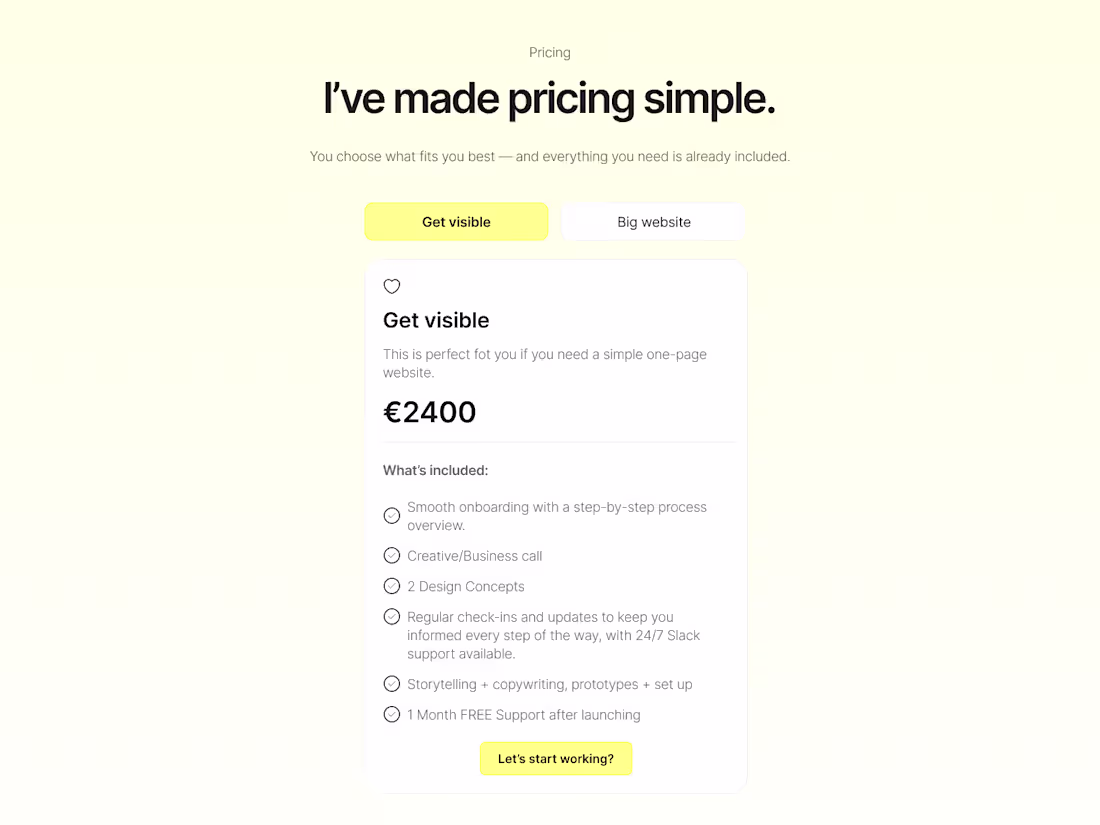1100x825 pixels.
Task: Click the checkmark next to "2 Design Concepts"
Action: click(x=391, y=586)
